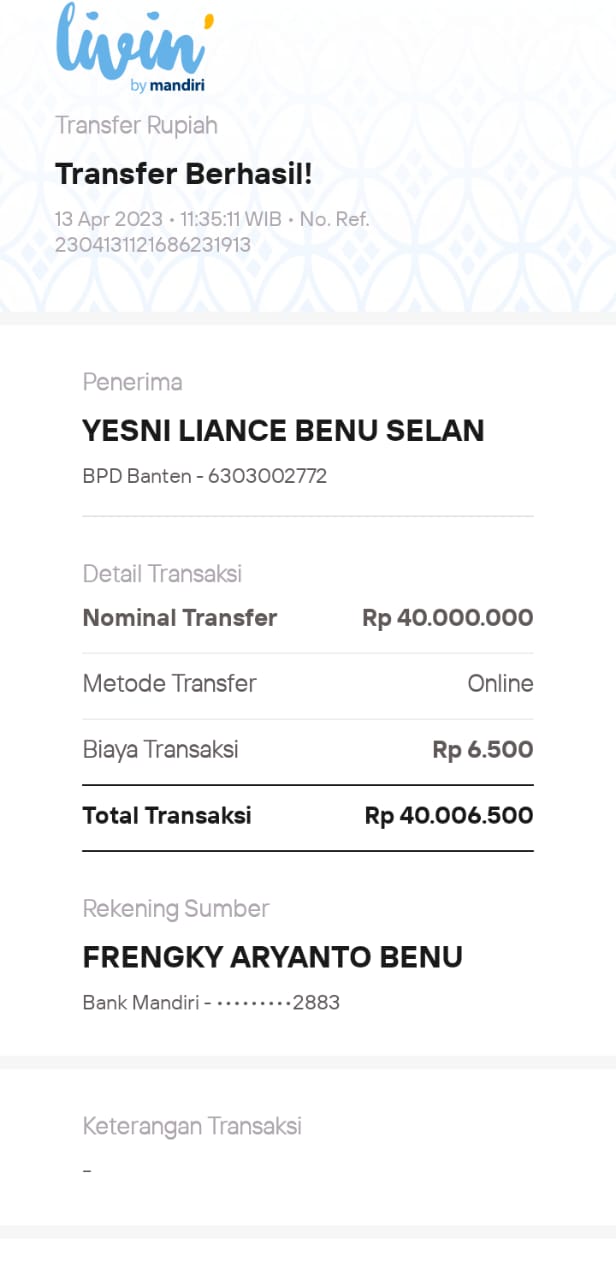Click the Metode Transfer label
Screen dimensions: 616x1280
tap(169, 684)
